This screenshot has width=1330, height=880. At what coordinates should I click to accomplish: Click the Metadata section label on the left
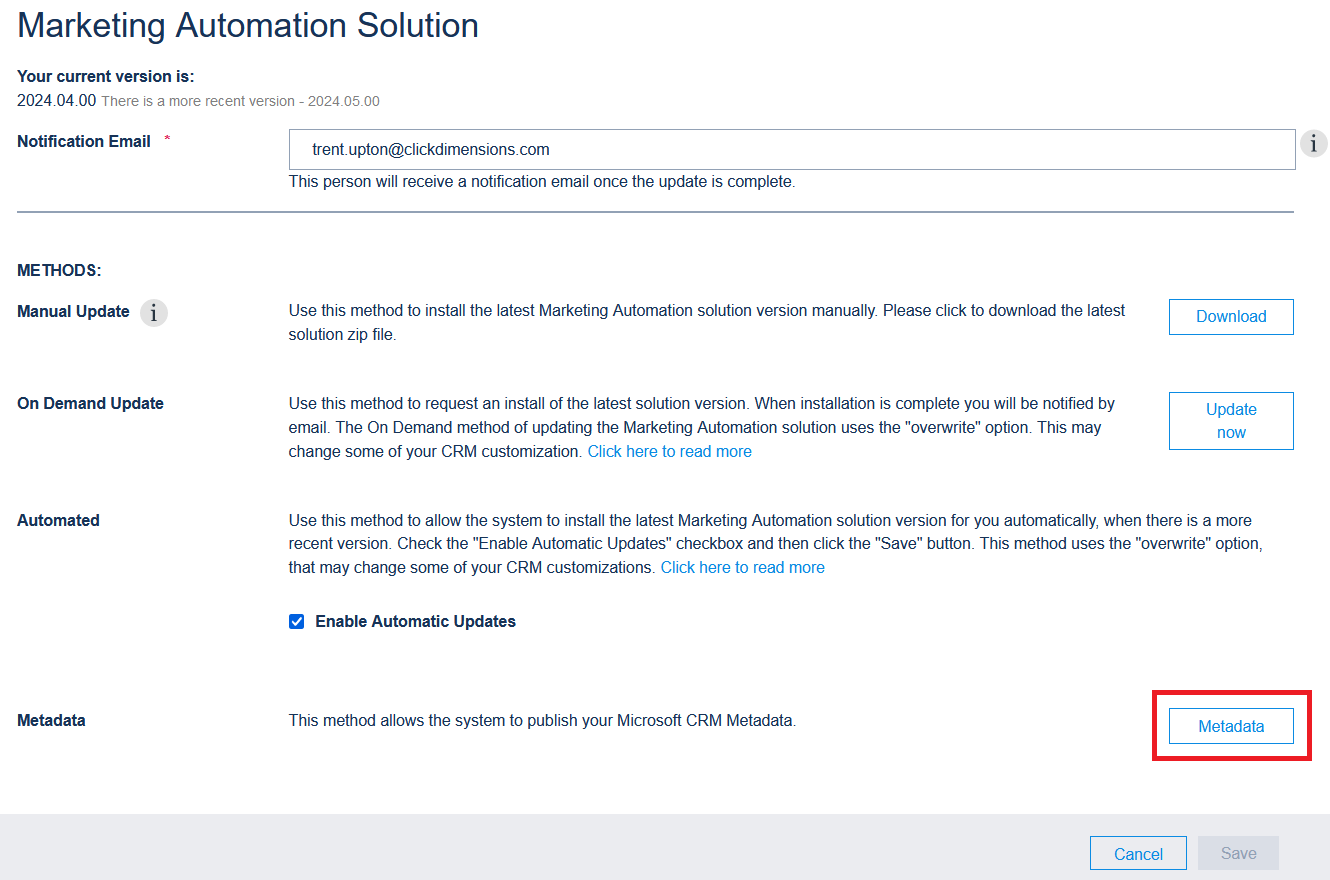[x=51, y=720]
